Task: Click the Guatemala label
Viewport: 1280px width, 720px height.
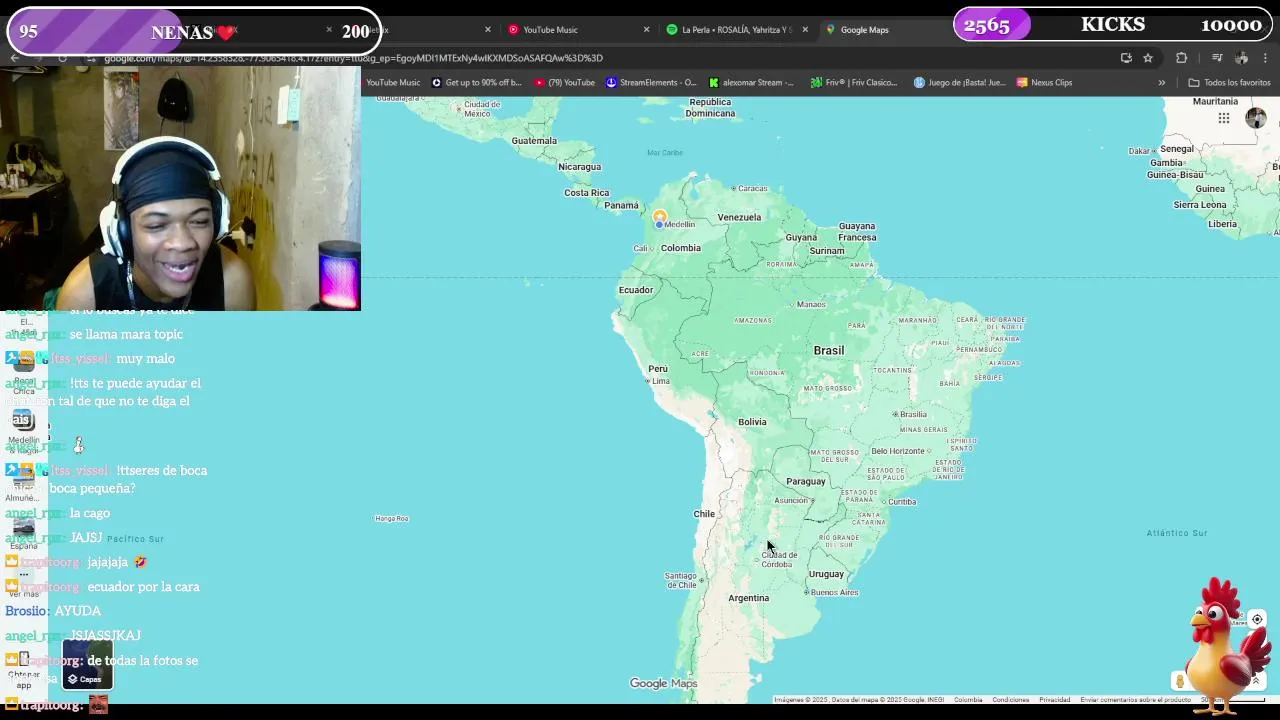Action: click(x=534, y=141)
